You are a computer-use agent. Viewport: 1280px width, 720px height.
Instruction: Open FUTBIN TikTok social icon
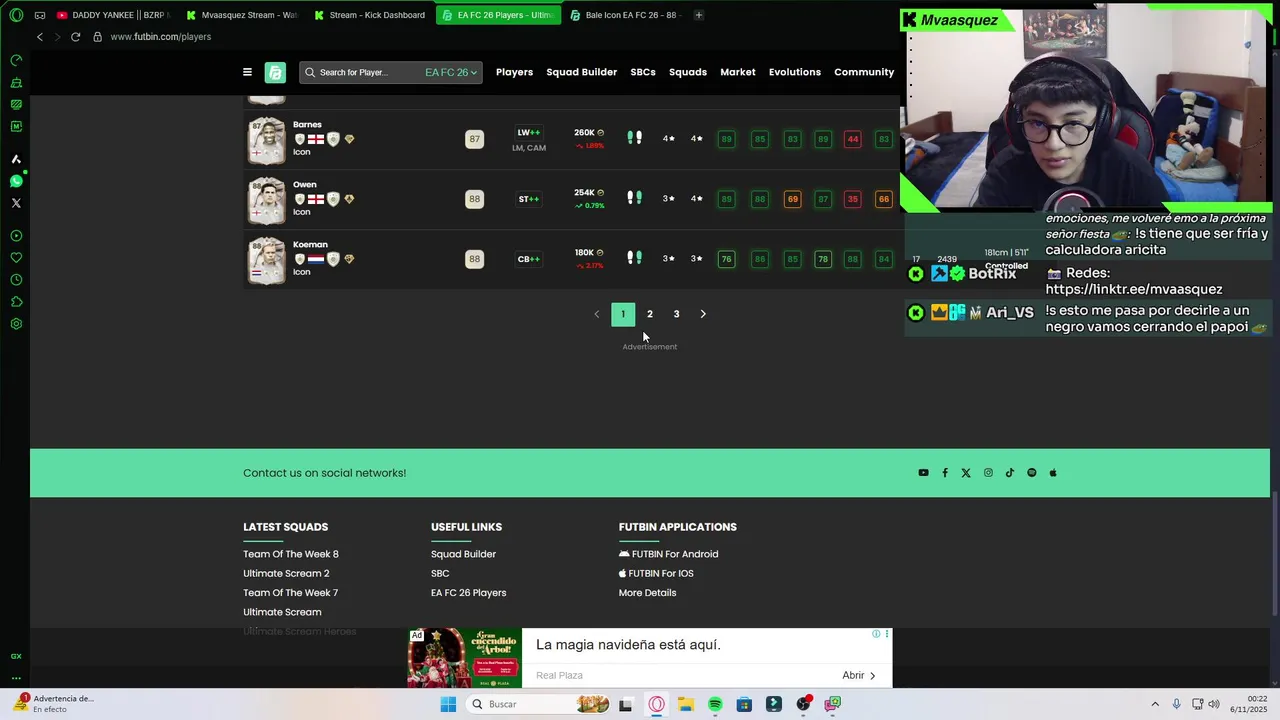(1010, 473)
